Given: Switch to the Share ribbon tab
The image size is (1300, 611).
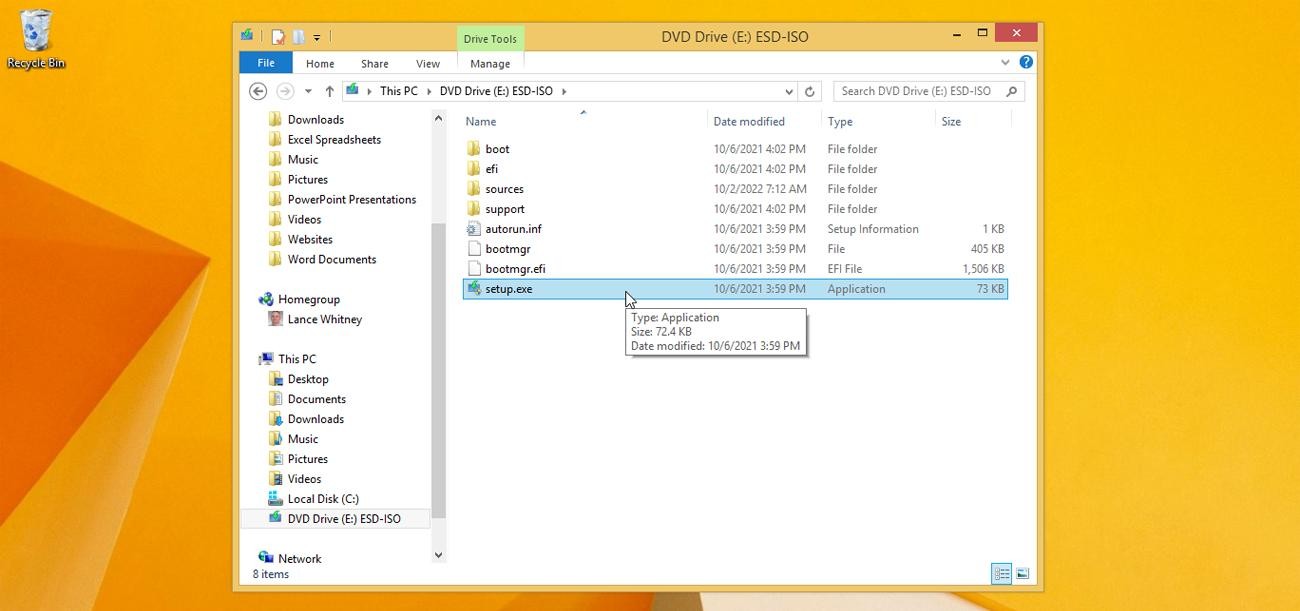Looking at the screenshot, I should 375,63.
